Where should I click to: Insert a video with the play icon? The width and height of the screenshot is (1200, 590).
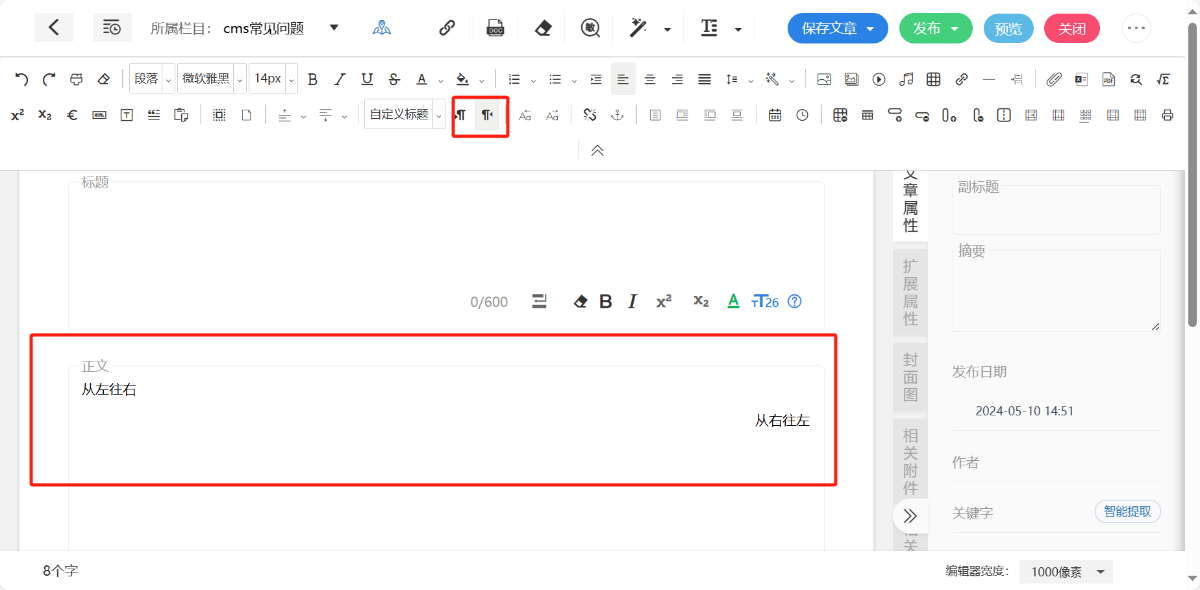tap(879, 79)
